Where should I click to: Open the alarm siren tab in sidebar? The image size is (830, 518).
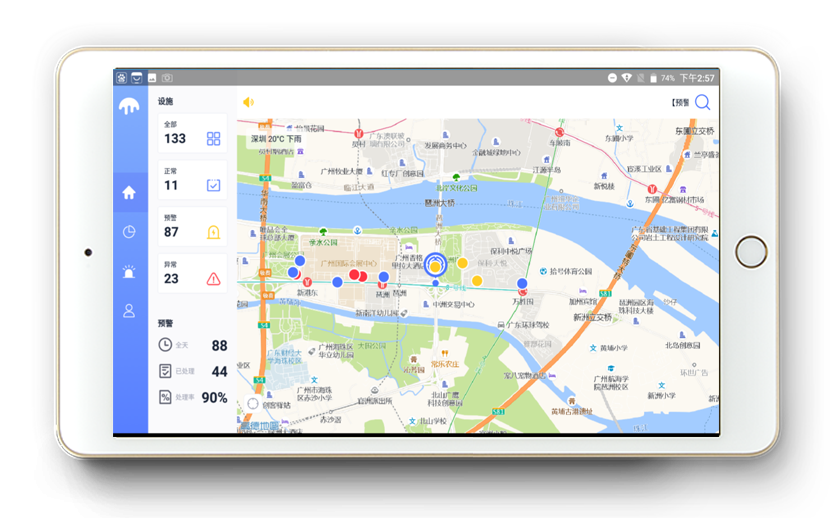129,272
